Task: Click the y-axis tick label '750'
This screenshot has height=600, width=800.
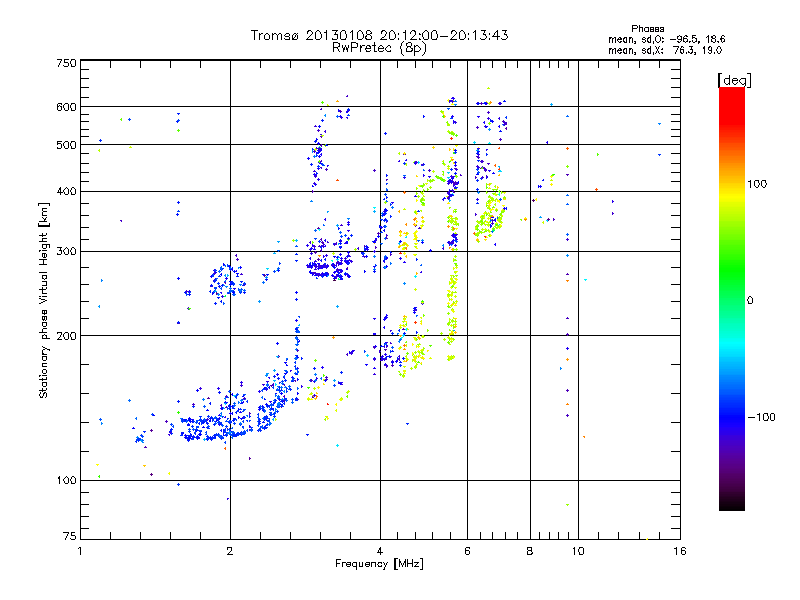Action: click(x=67, y=63)
